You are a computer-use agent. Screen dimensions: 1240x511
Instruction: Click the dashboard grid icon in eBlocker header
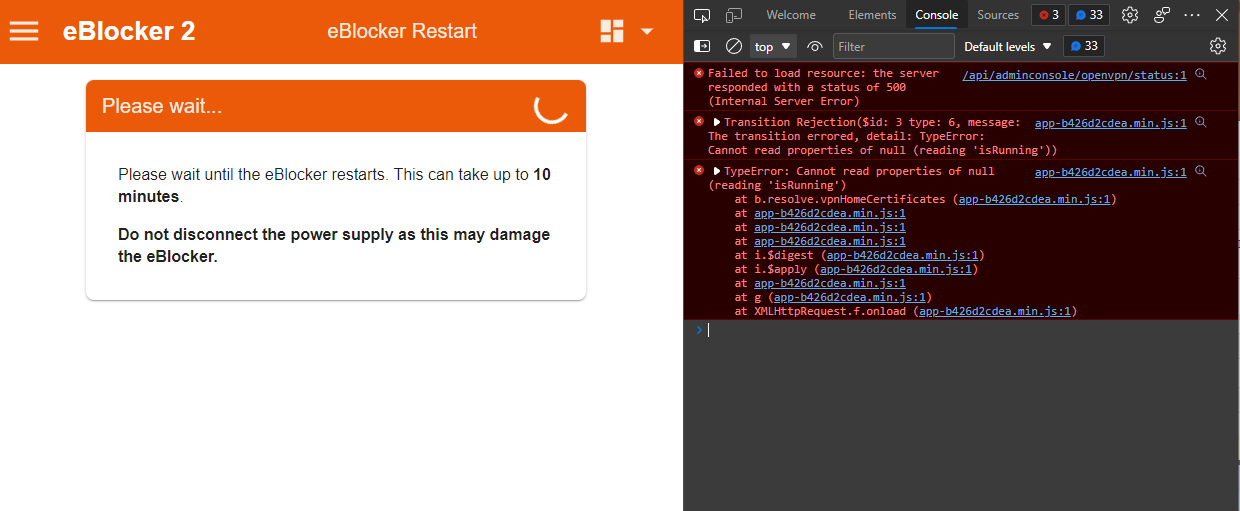[x=612, y=31]
